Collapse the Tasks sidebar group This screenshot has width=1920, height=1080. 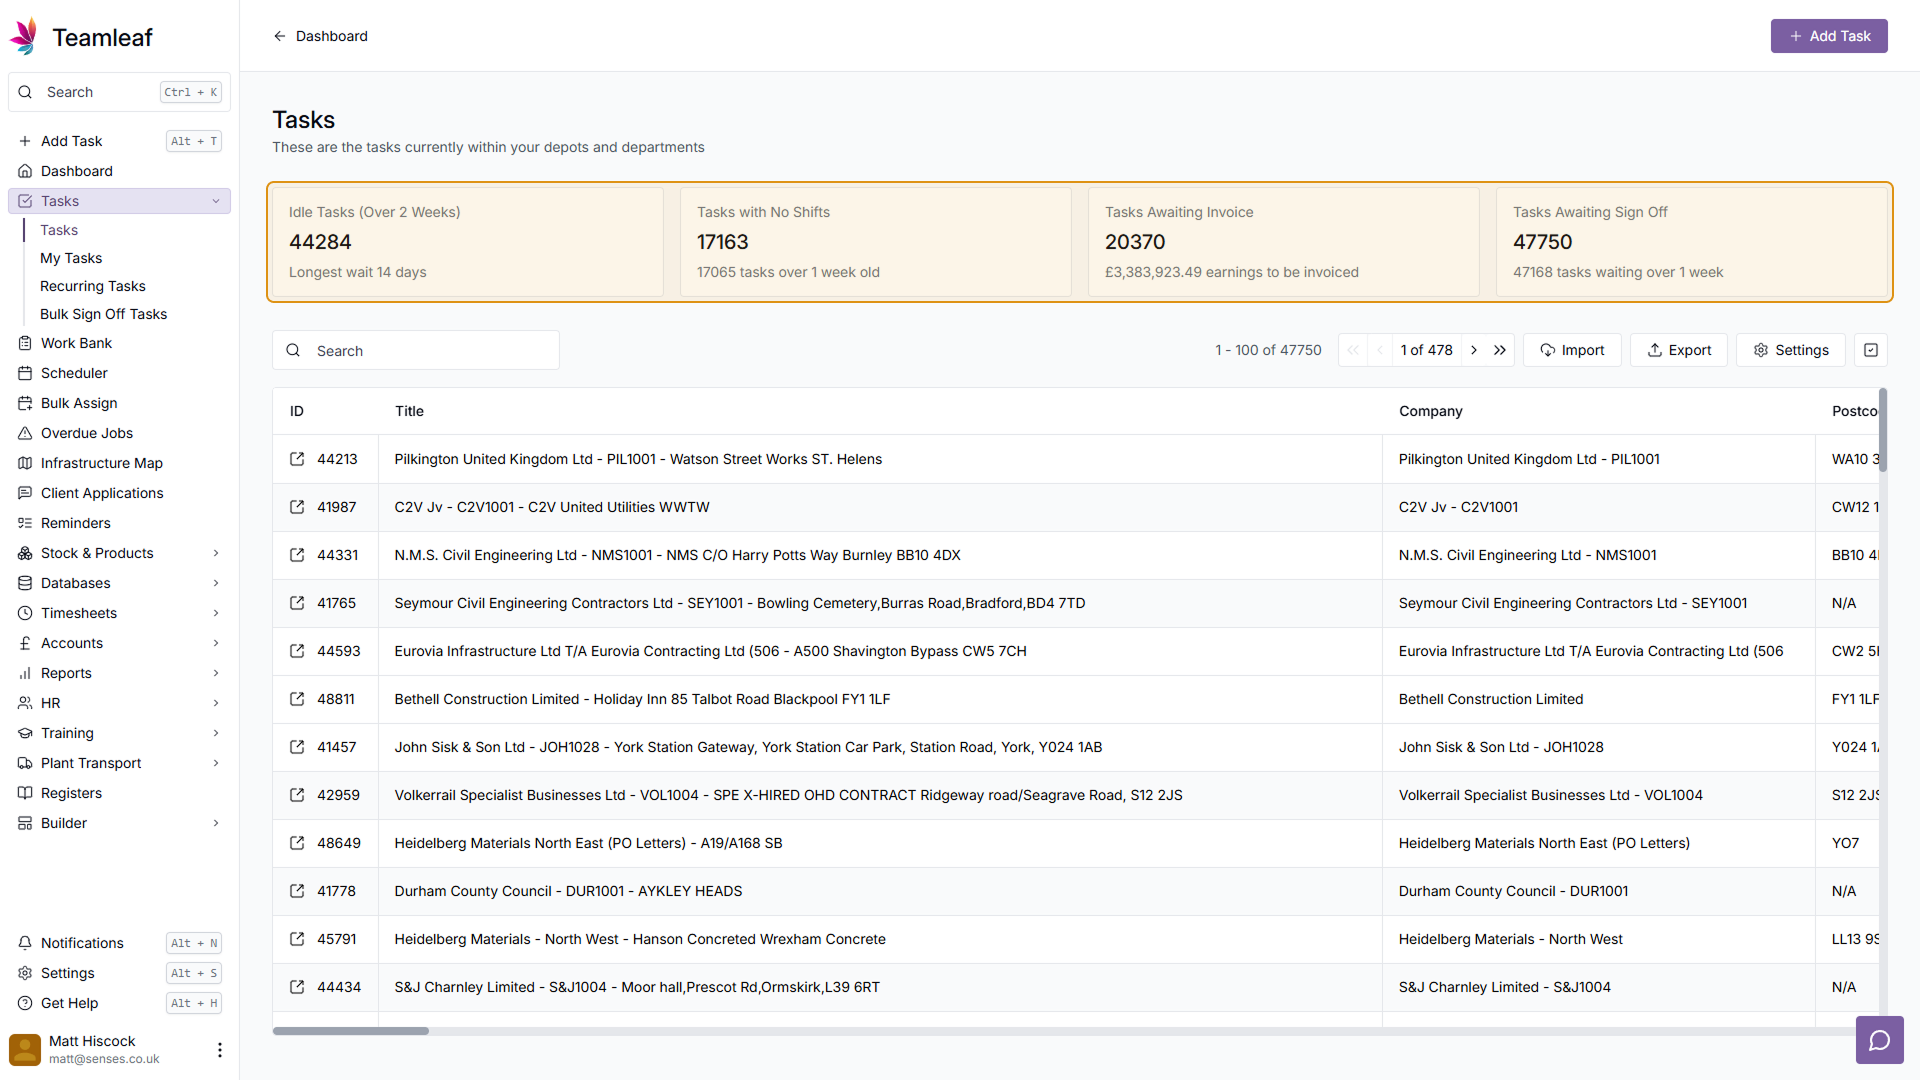pyautogui.click(x=216, y=201)
